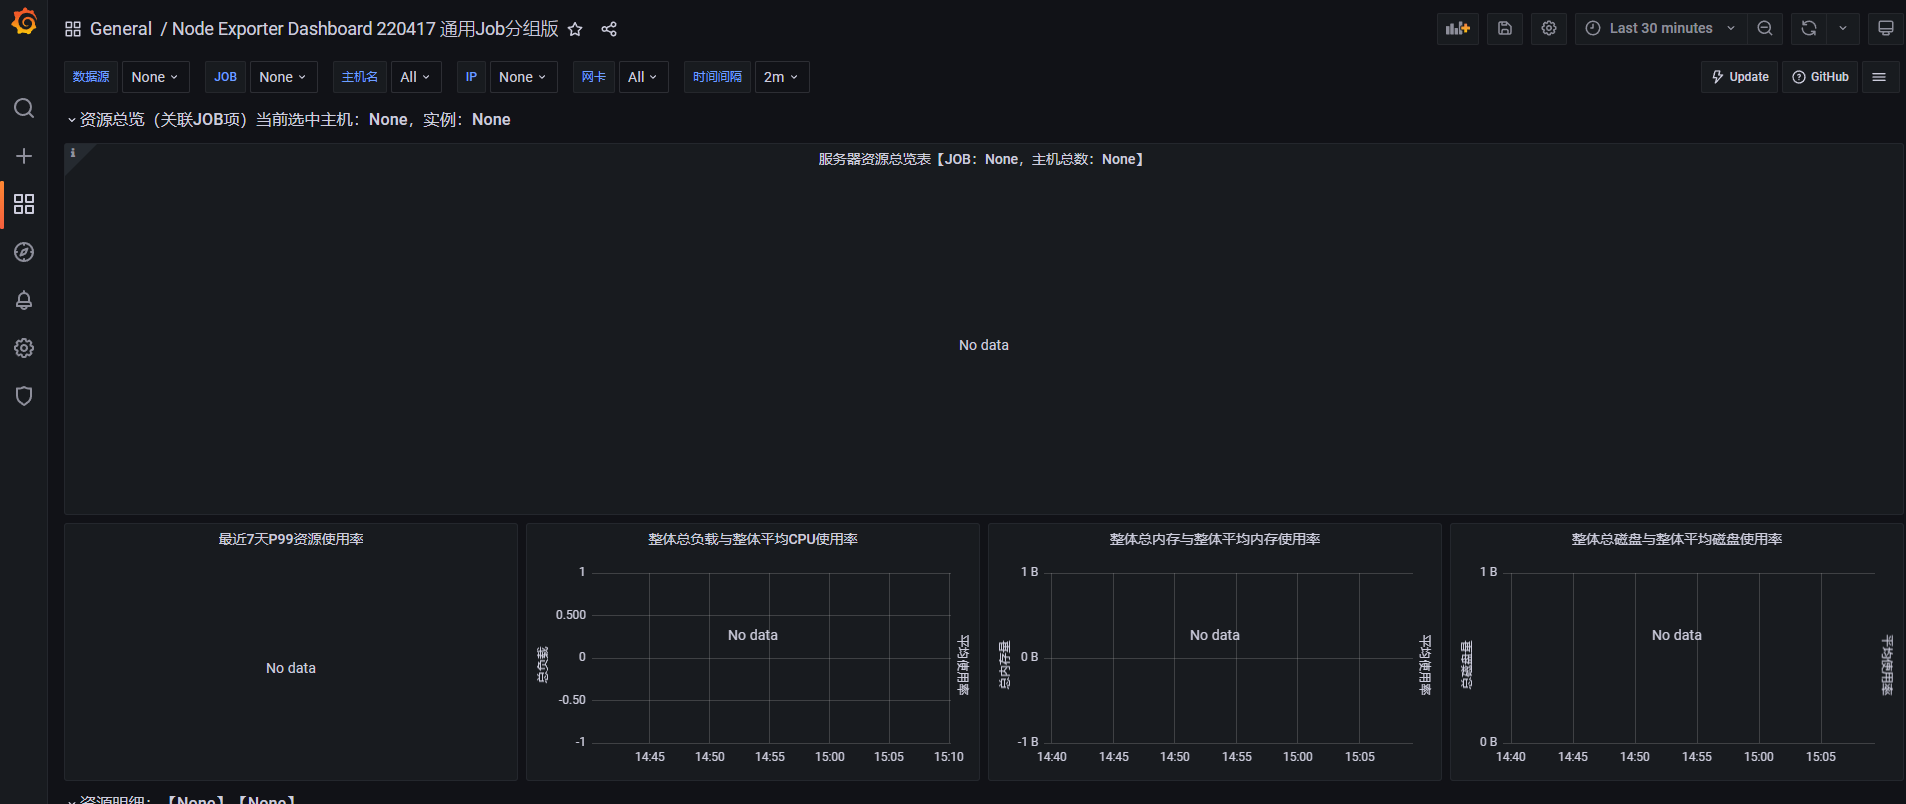Share the dashboard via share icon
This screenshot has height=804, width=1906.
click(609, 29)
